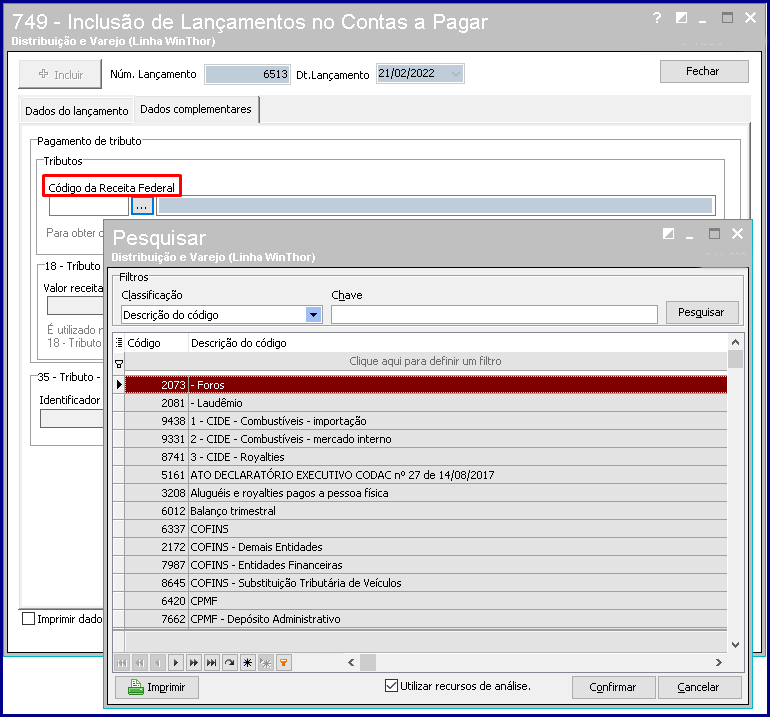Click the Código da Receita Federal field
This screenshot has height=717, width=770.
89,206
